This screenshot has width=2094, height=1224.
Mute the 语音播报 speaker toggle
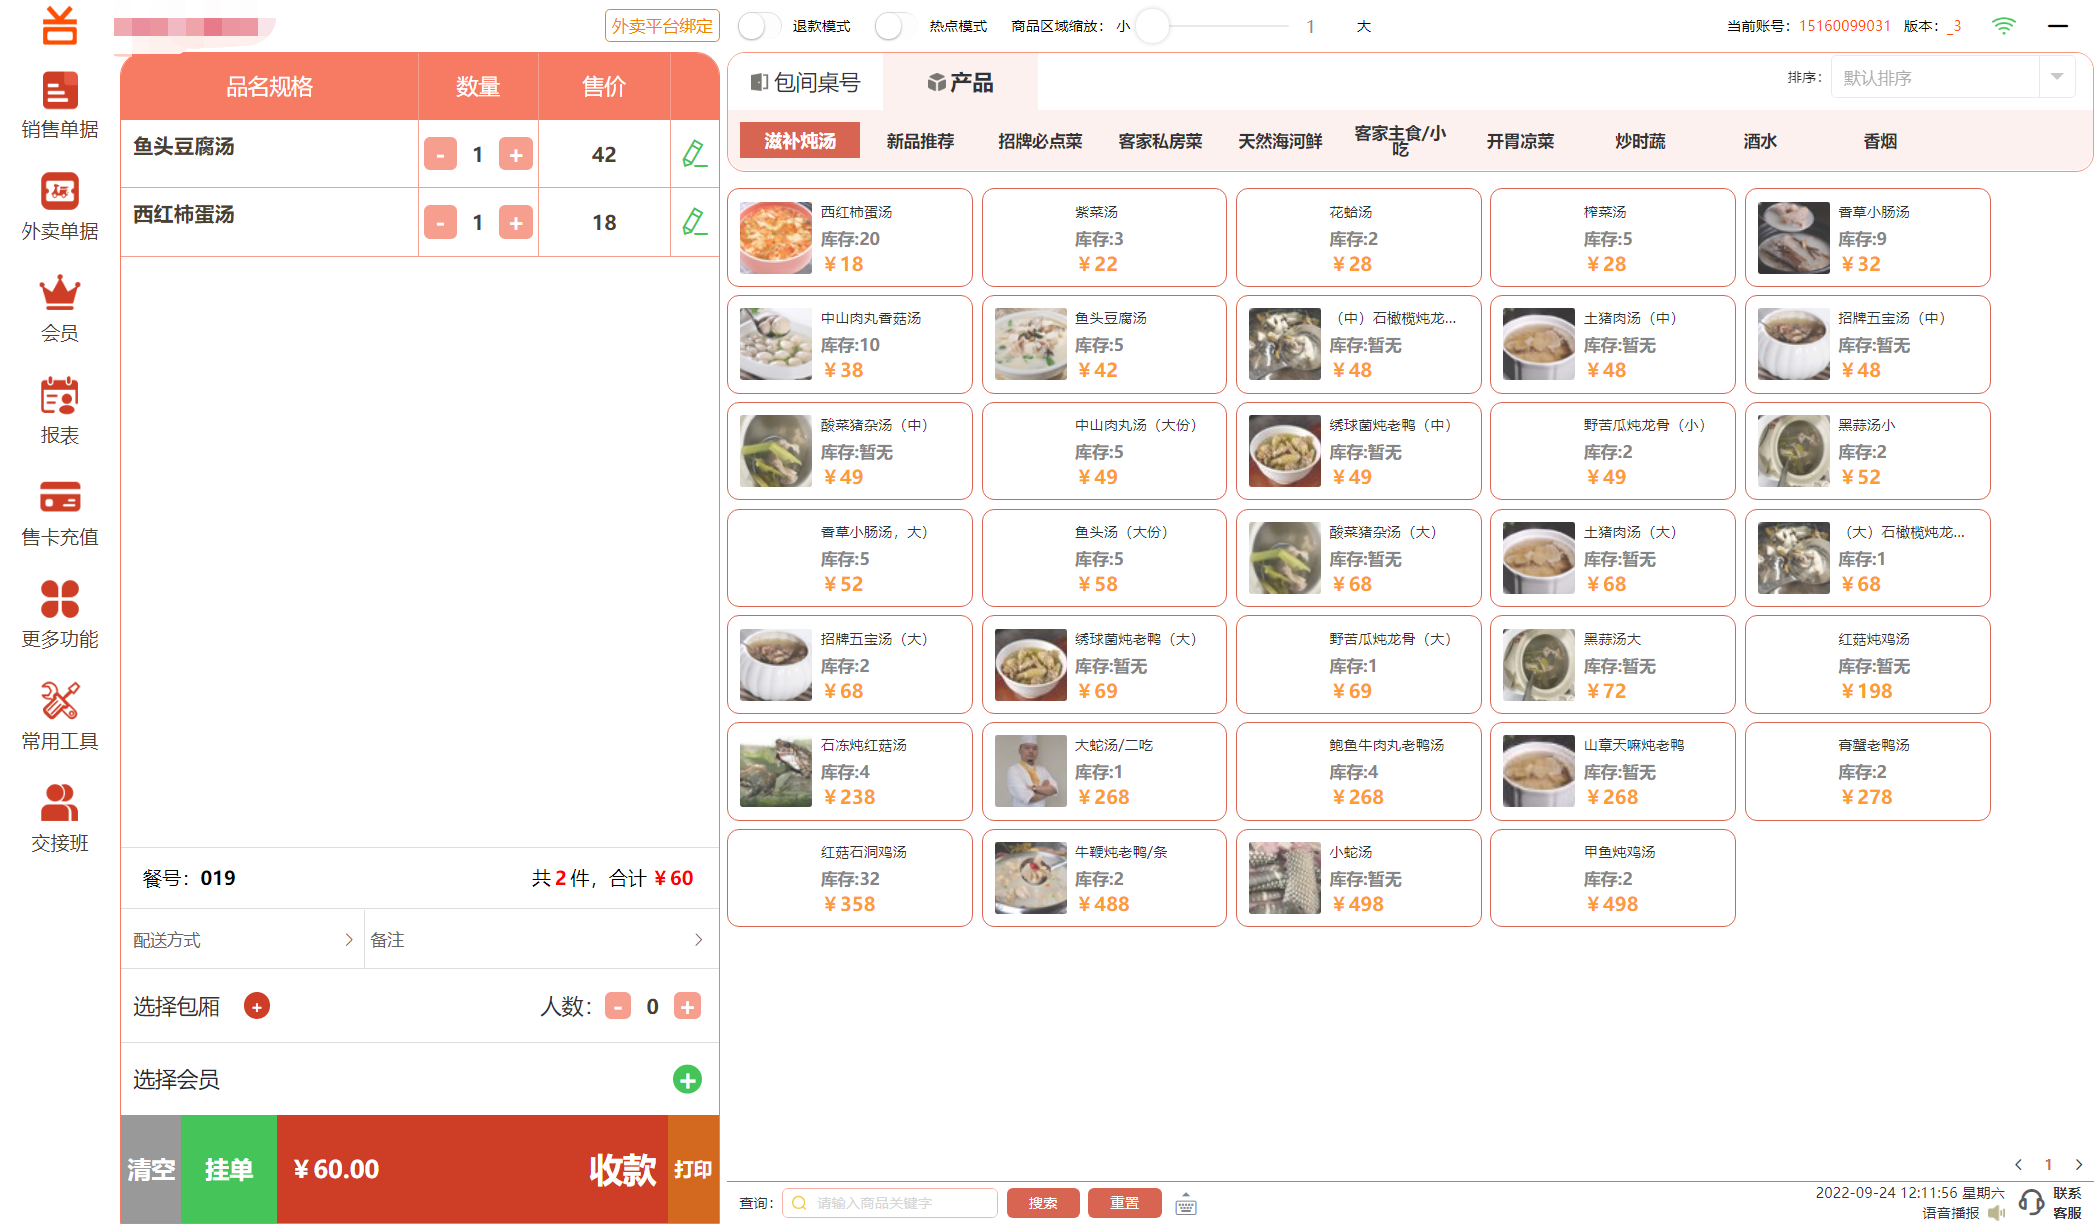point(1996,1213)
